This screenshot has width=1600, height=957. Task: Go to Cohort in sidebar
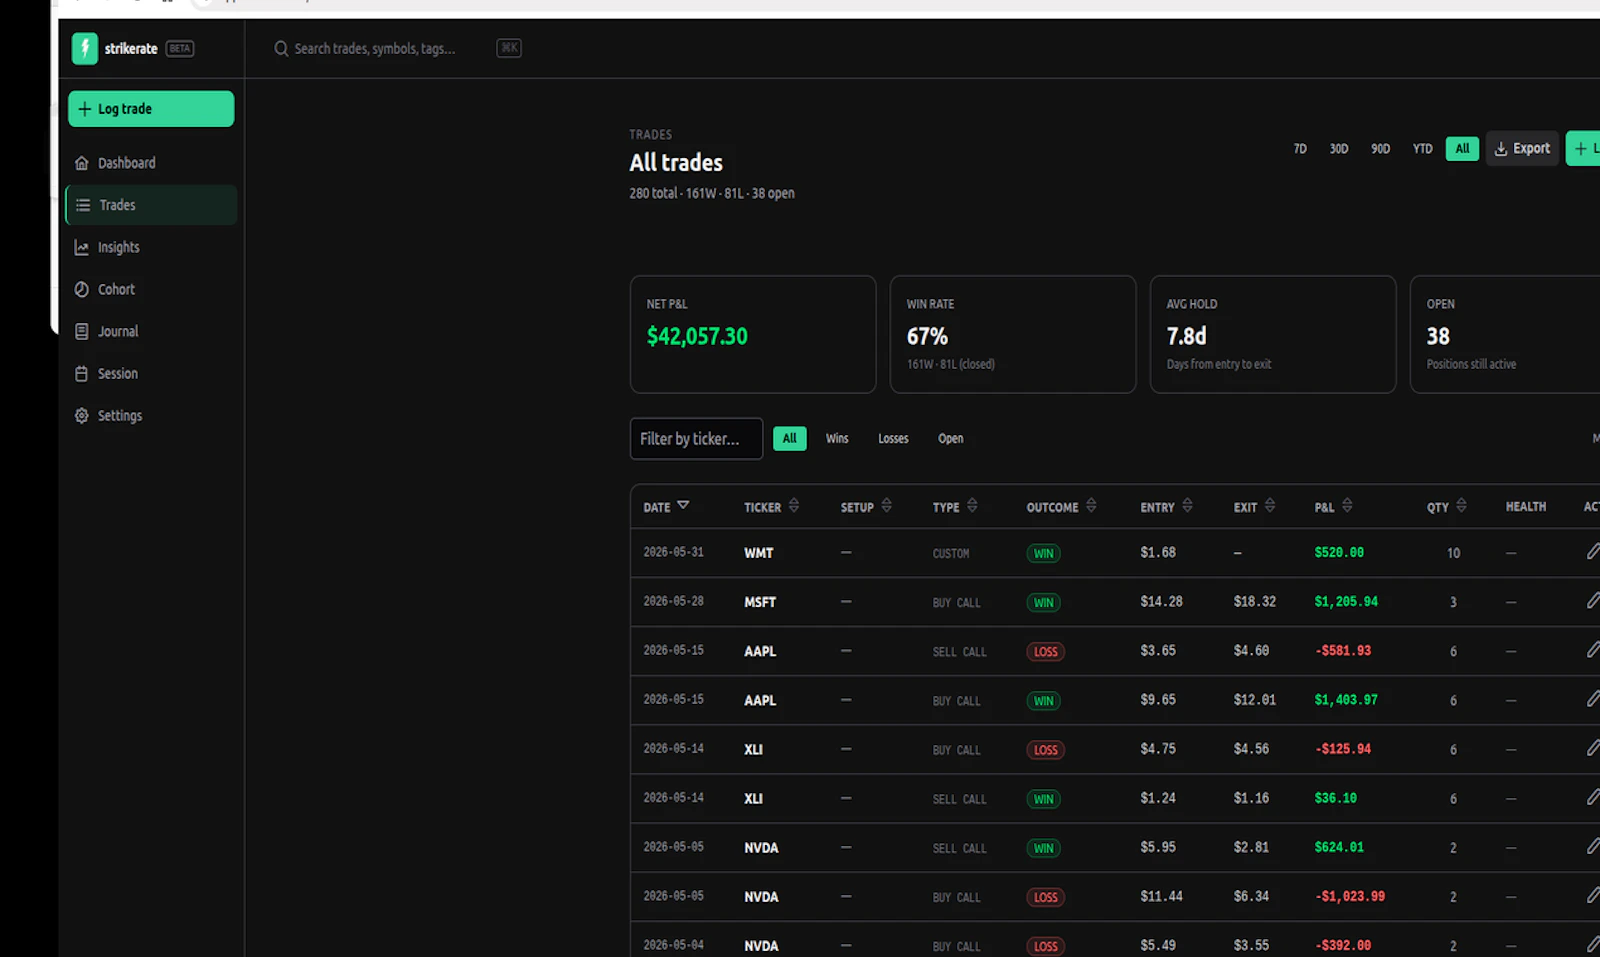click(151, 289)
